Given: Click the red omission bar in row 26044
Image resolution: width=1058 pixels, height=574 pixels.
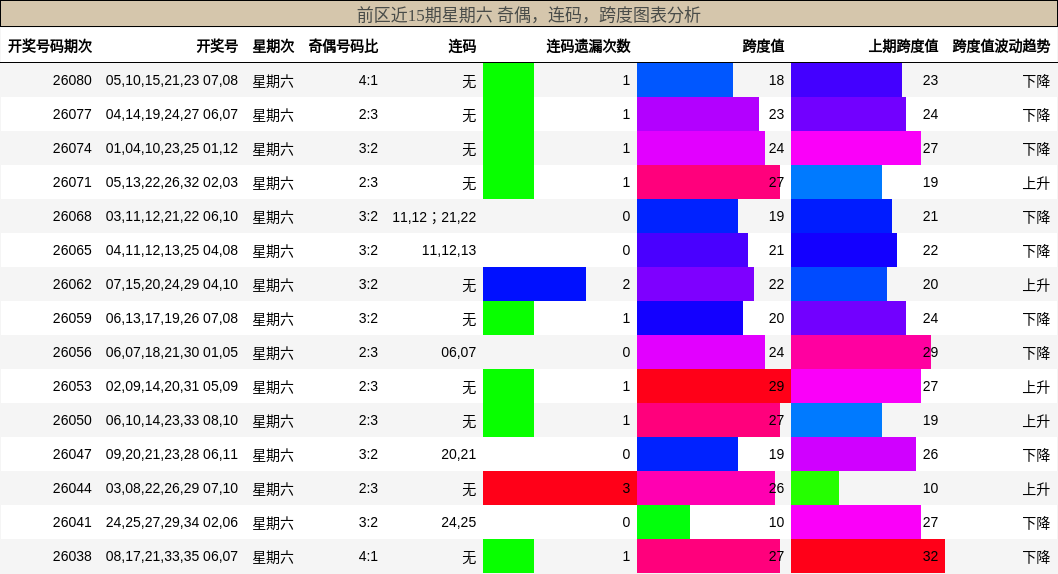Looking at the screenshot, I should (x=559, y=488).
